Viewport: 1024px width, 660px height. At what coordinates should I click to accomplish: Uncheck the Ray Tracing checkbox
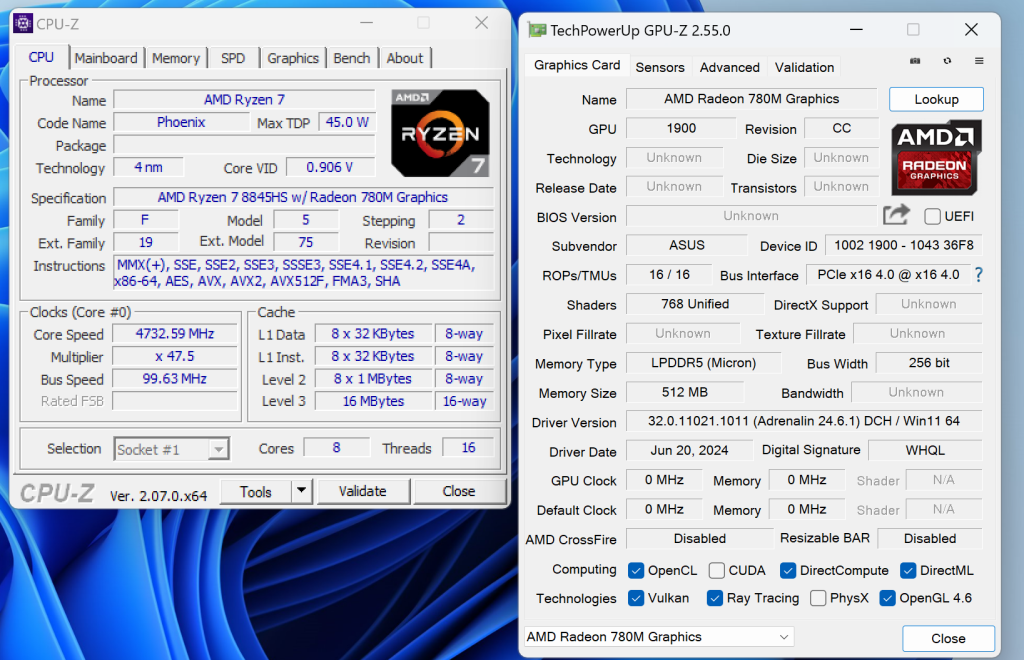tap(714, 598)
